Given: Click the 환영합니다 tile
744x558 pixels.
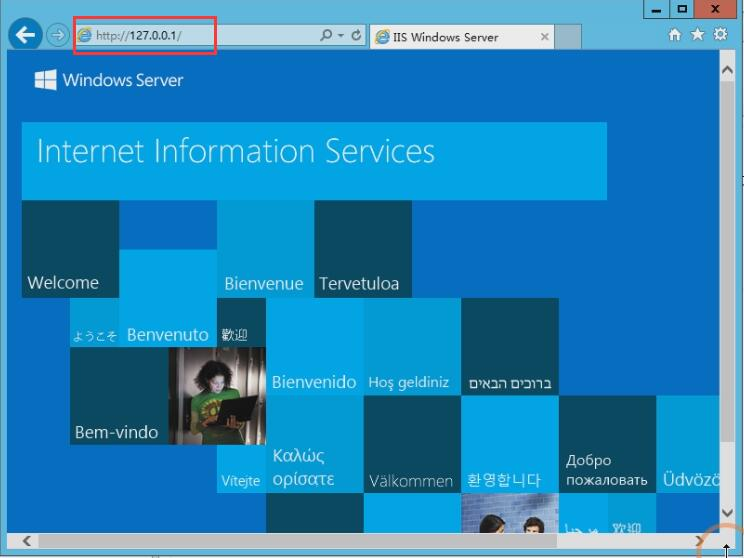Looking at the screenshot, I should pos(510,445).
